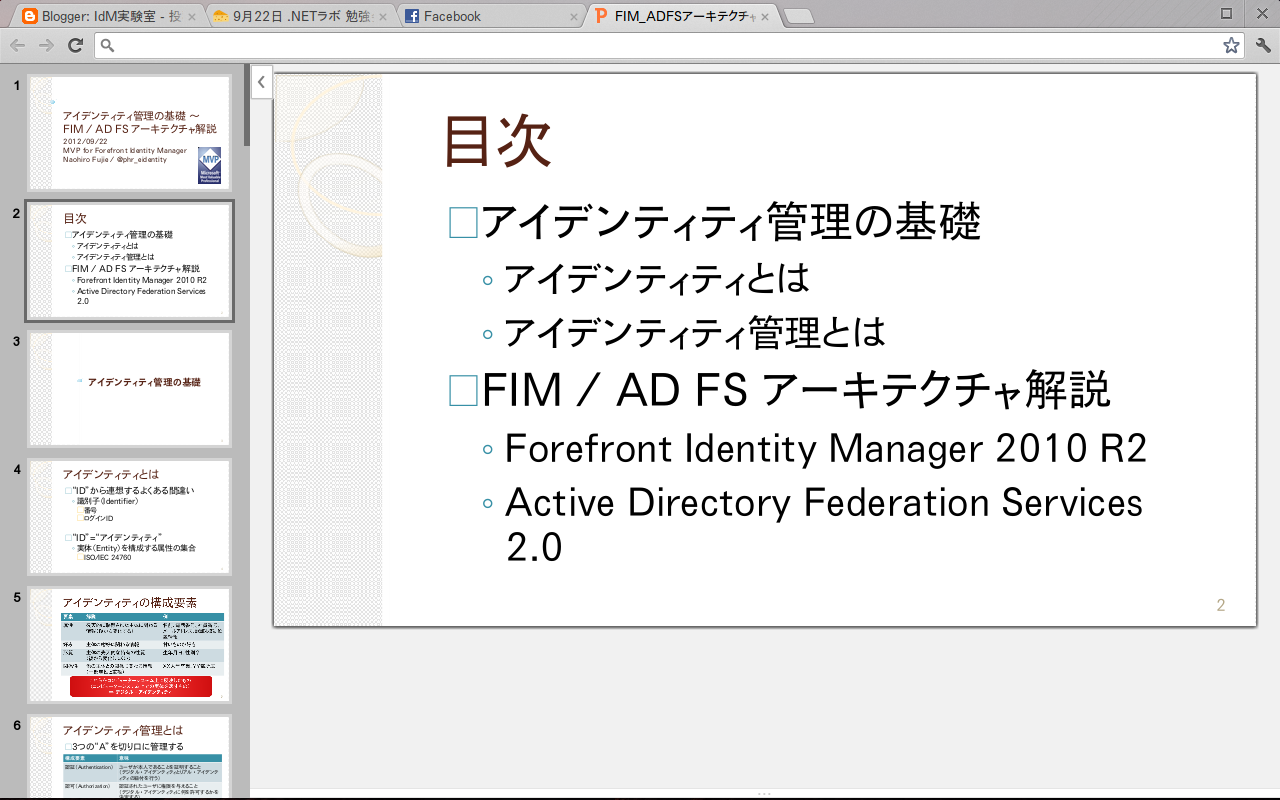Open slide 5 アイデンティティの構成要素 thumbnail

[x=130, y=645]
